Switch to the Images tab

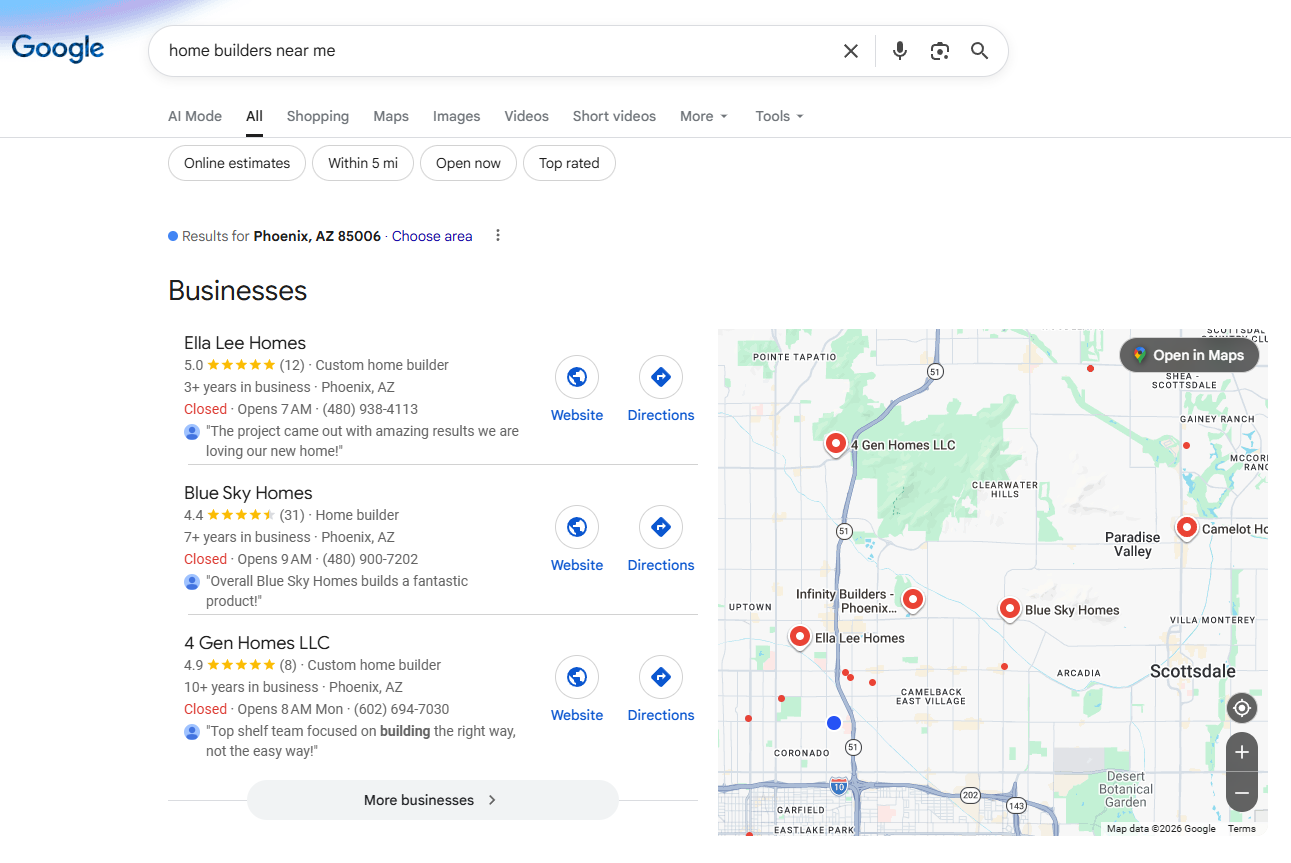(456, 116)
